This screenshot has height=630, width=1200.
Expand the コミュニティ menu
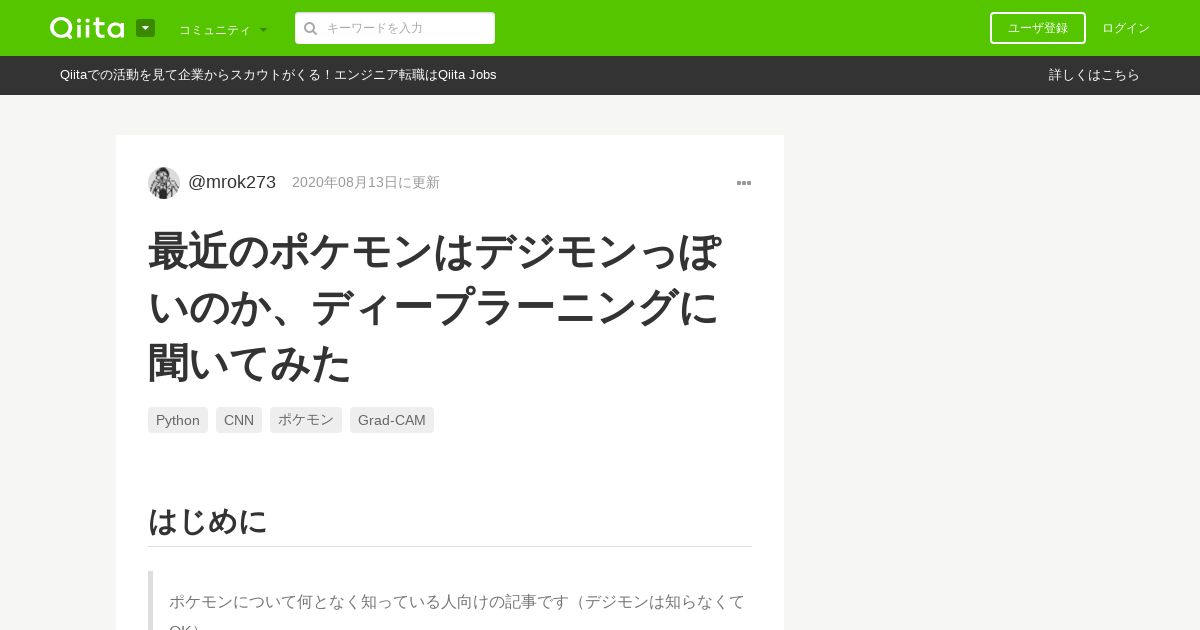click(x=223, y=29)
